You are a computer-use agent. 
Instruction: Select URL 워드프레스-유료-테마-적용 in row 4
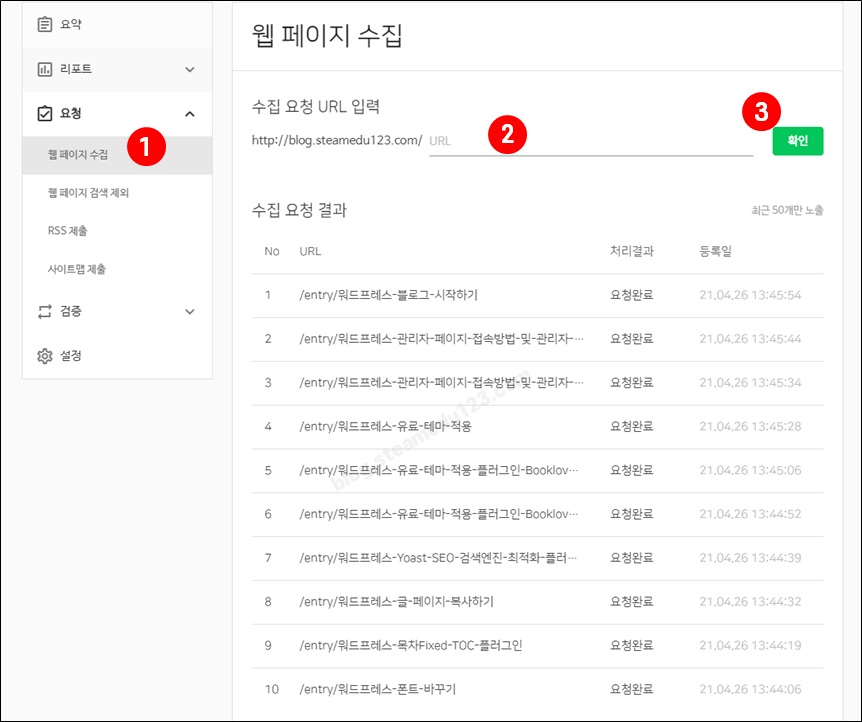[385, 426]
